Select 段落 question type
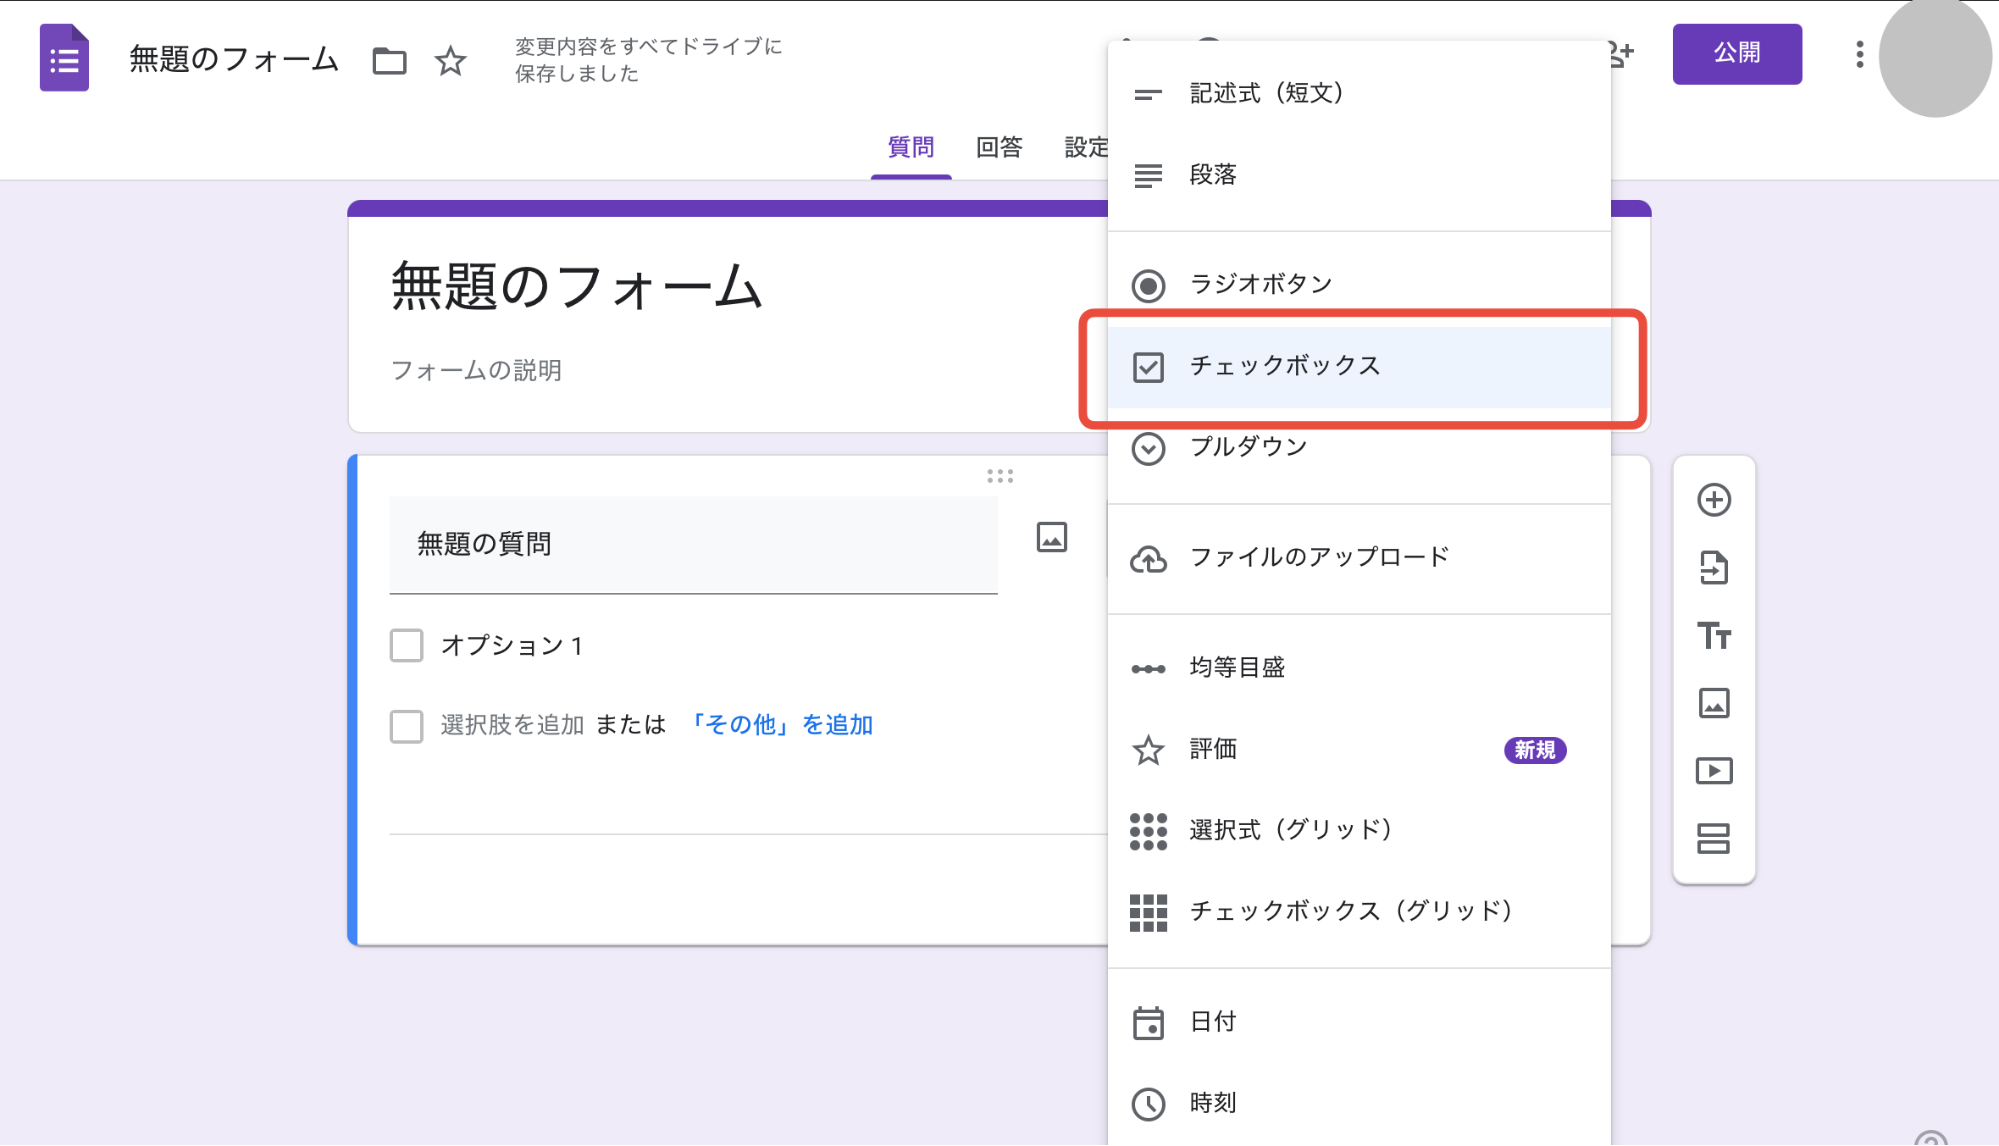This screenshot has width=1999, height=1146. (x=1359, y=175)
